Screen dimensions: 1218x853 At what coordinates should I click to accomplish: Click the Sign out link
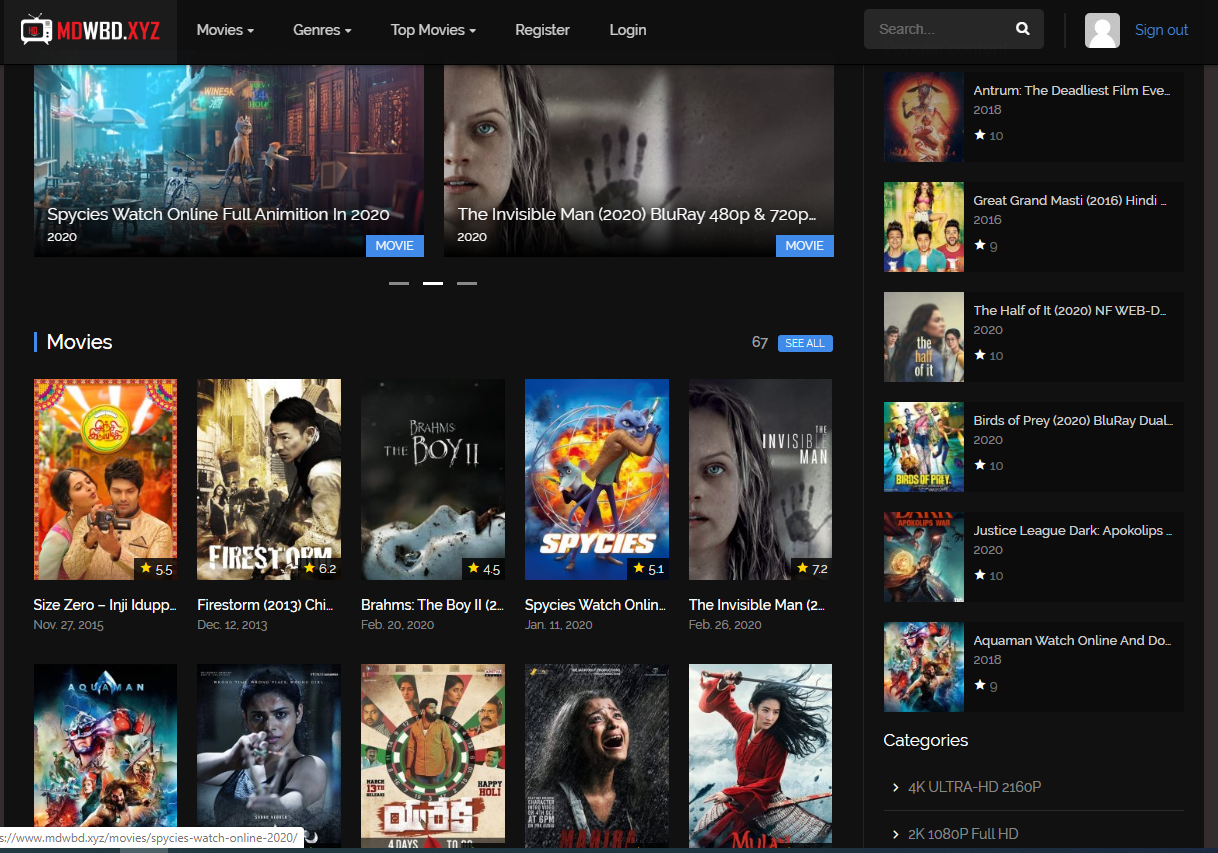(1161, 30)
